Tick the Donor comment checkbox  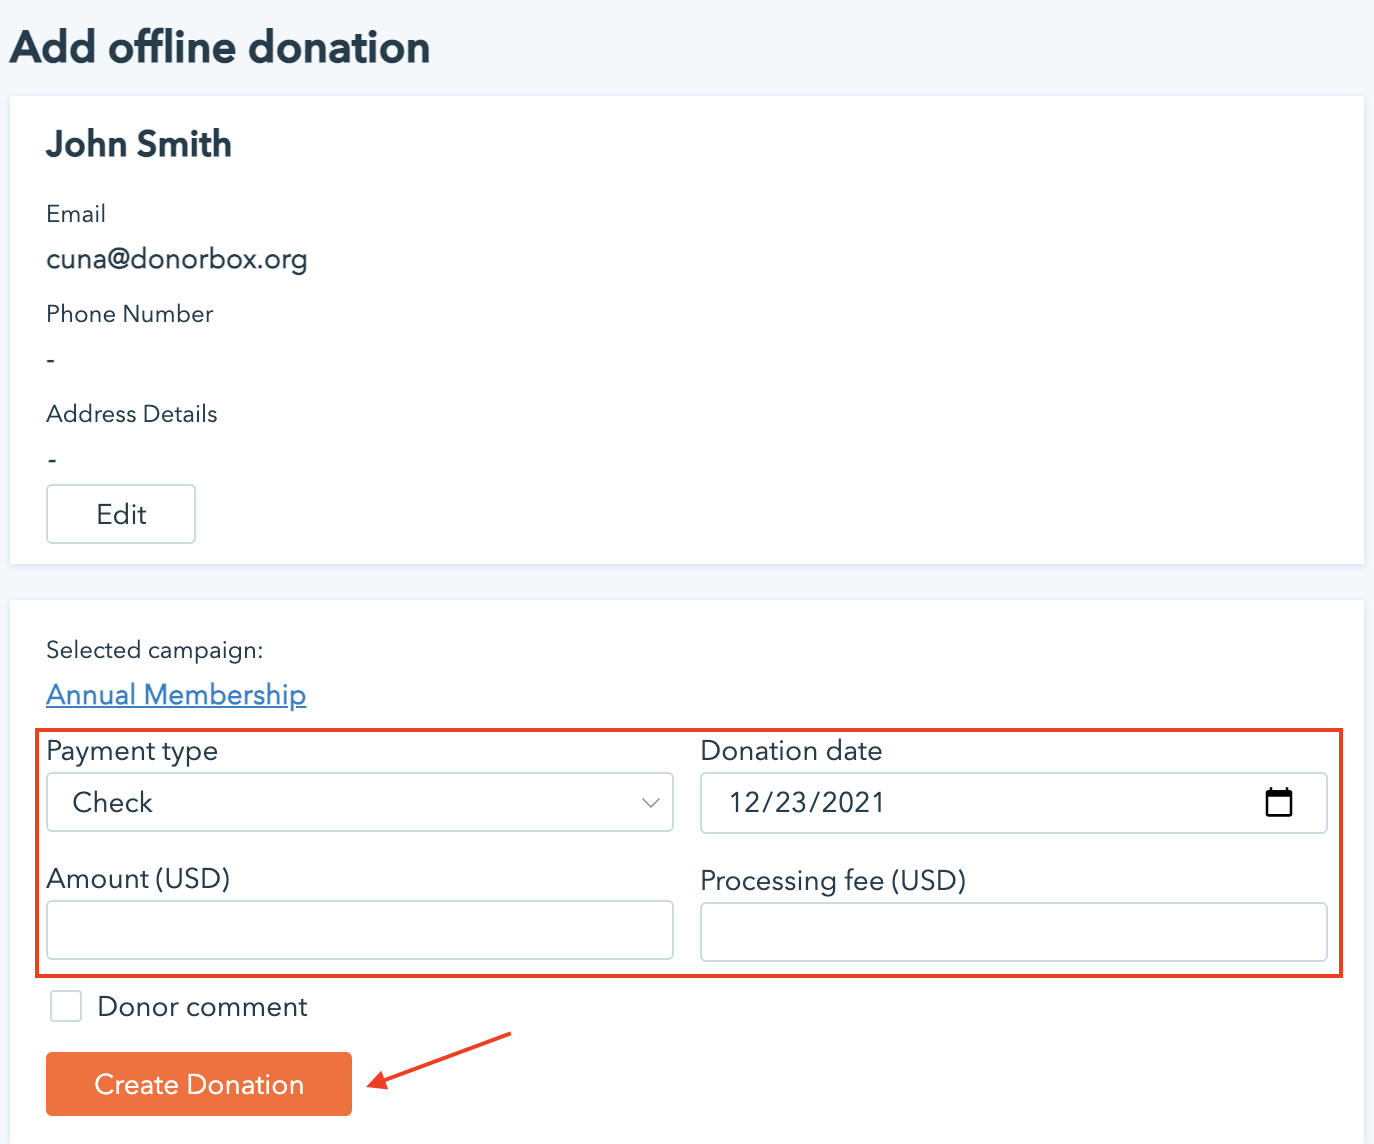[66, 1006]
